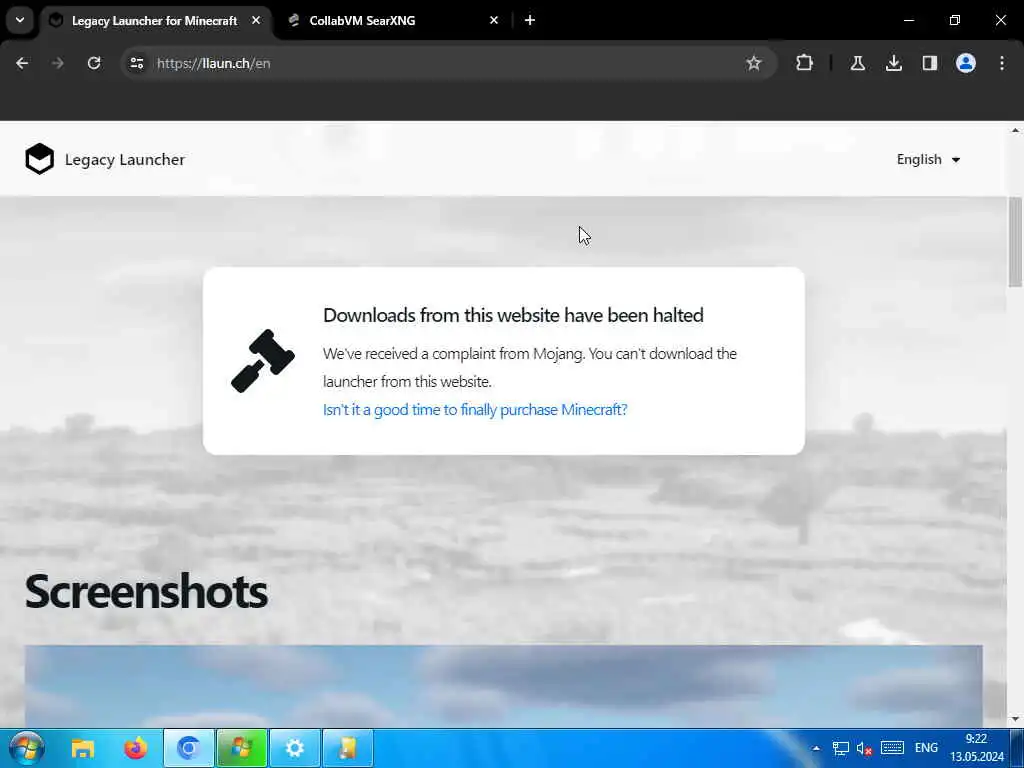Click the screenshot preview image
Viewport: 1024px width, 768px height.
tap(504, 686)
